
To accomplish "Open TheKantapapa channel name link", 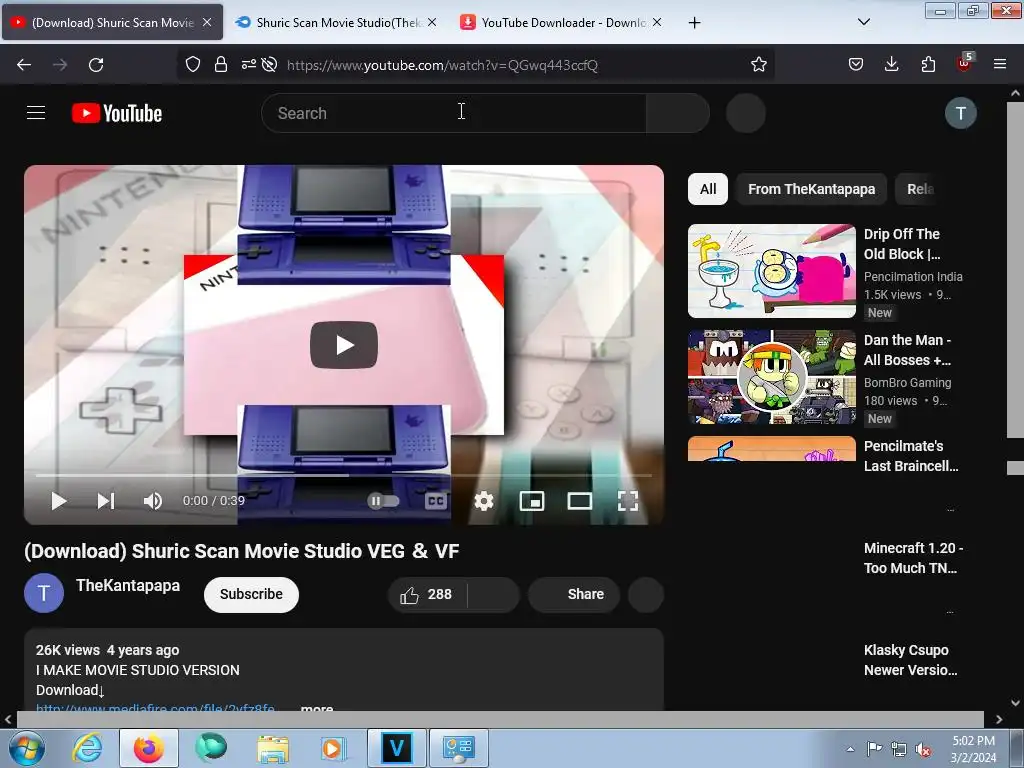I will click(128, 585).
